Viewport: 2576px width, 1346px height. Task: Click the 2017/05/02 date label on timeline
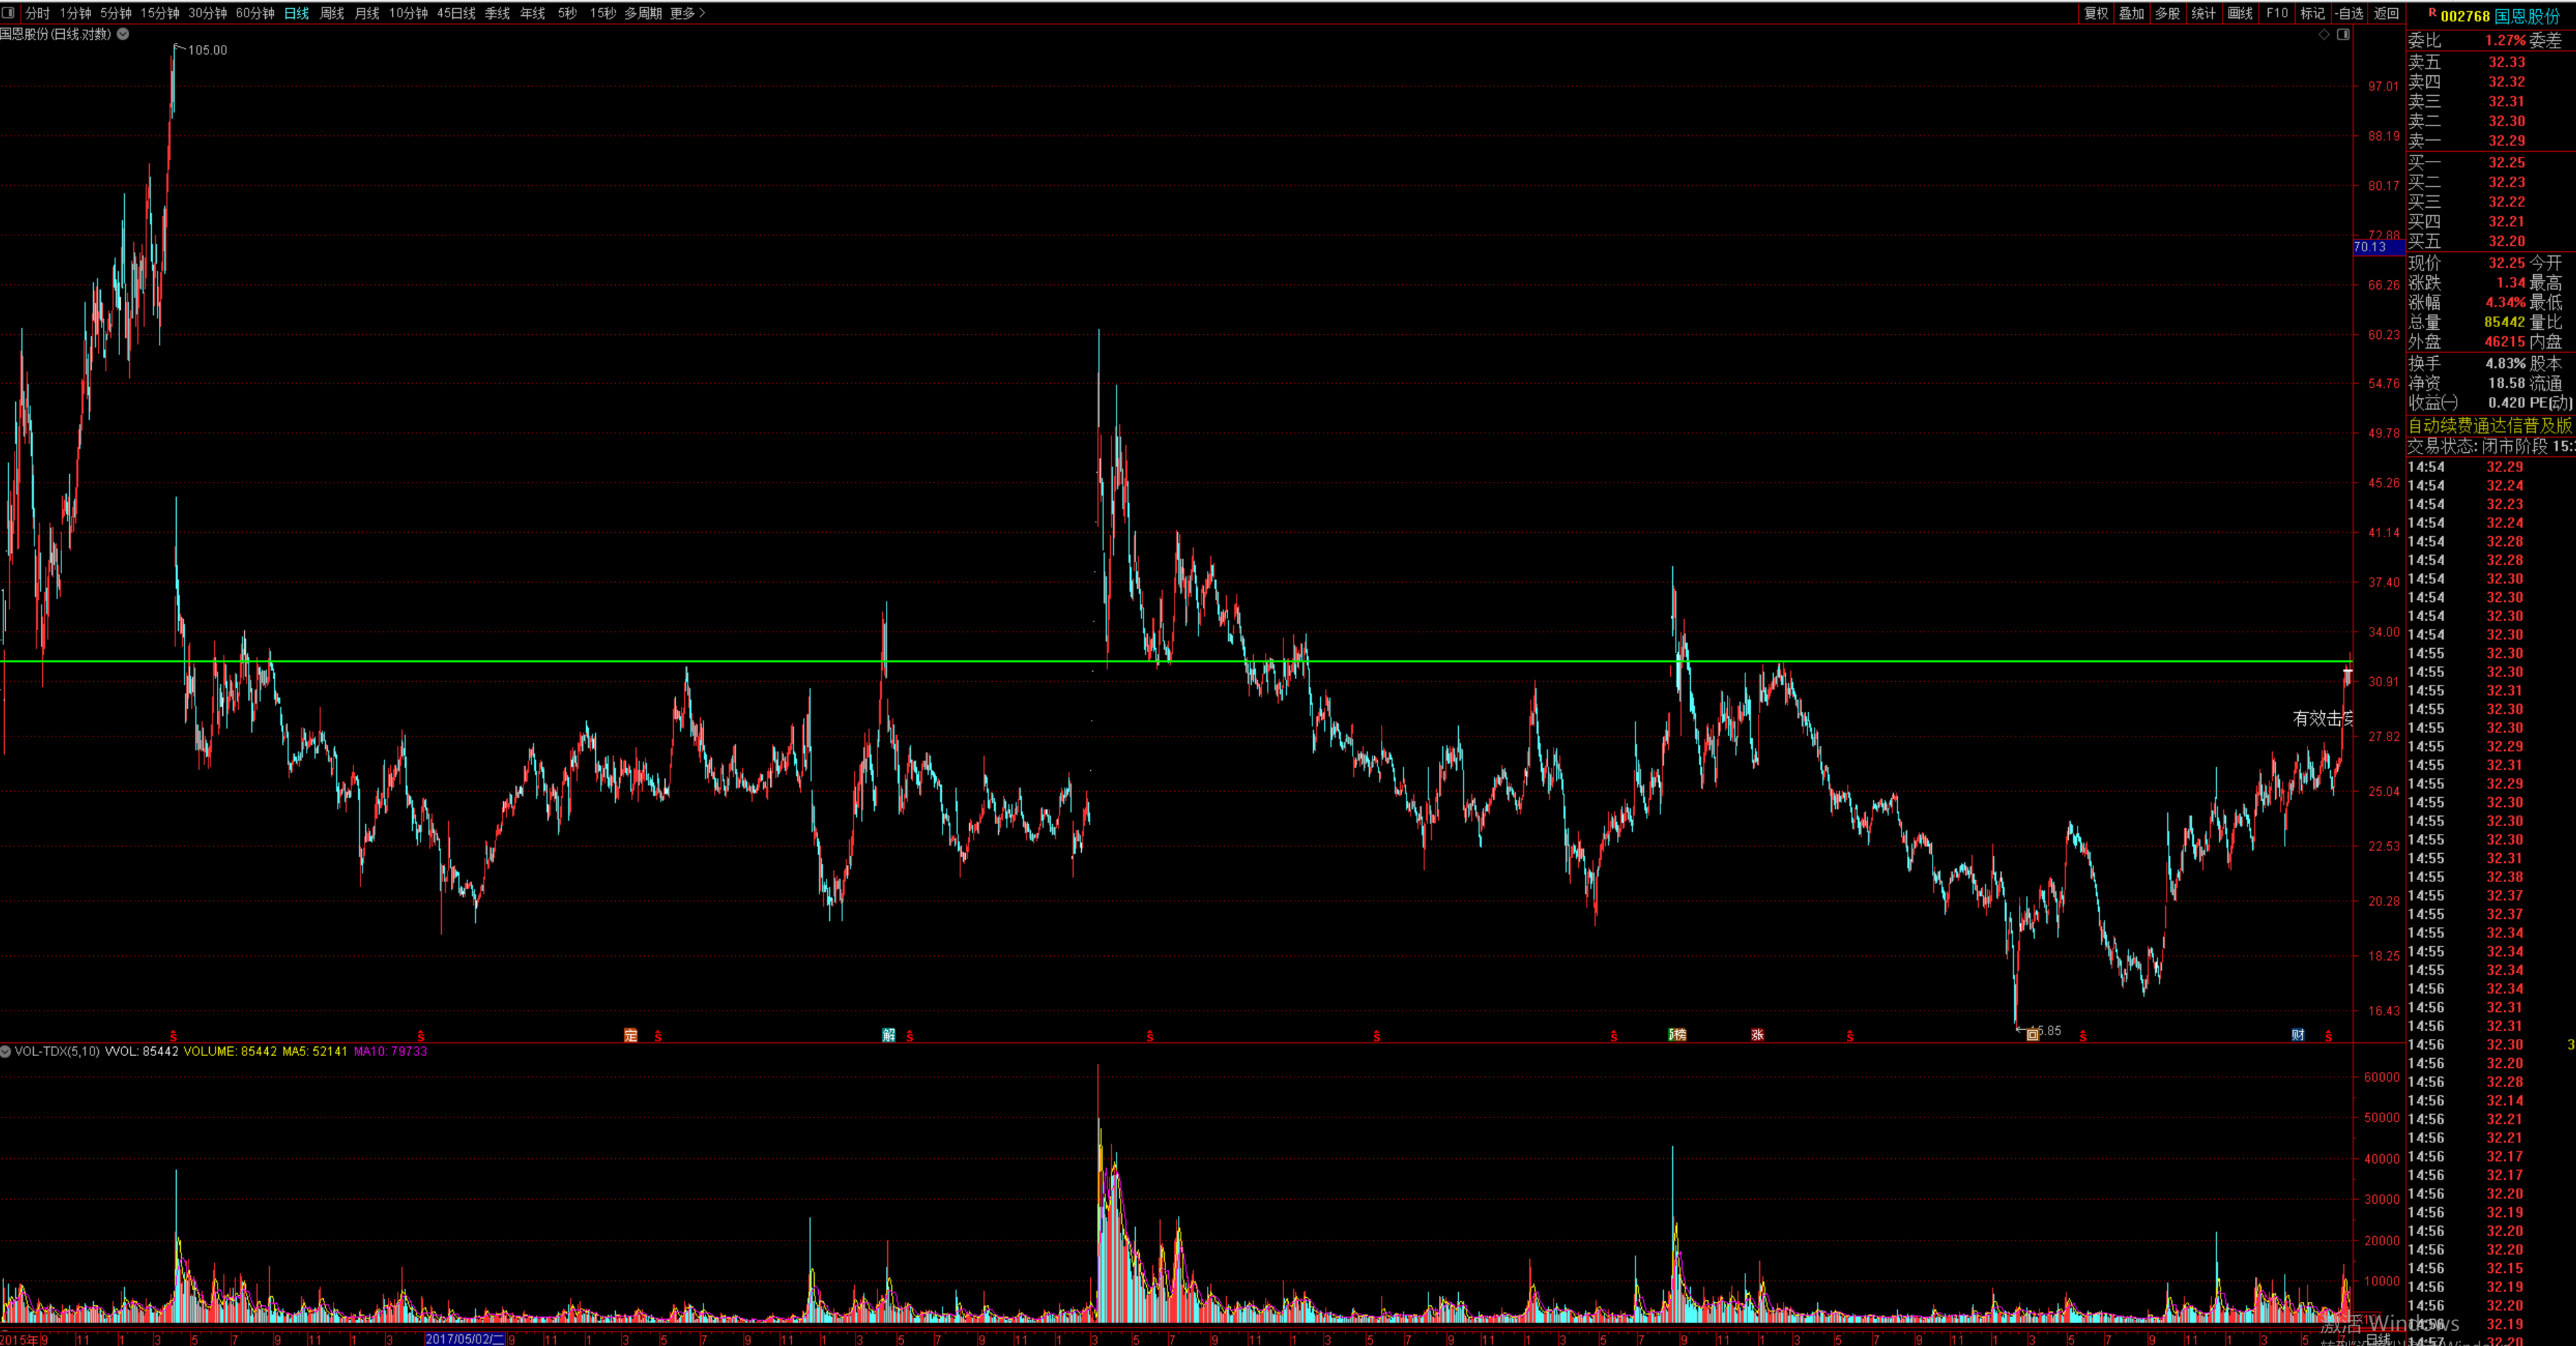click(465, 1339)
